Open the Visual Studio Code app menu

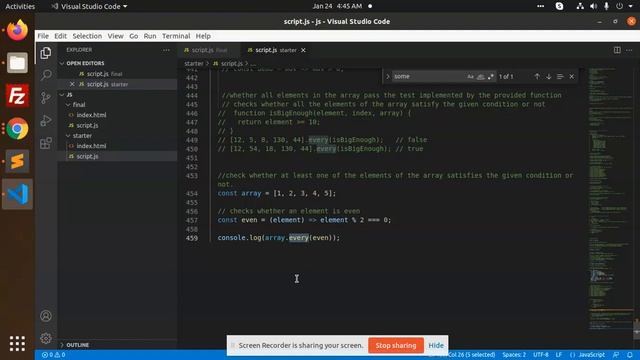[89, 6]
